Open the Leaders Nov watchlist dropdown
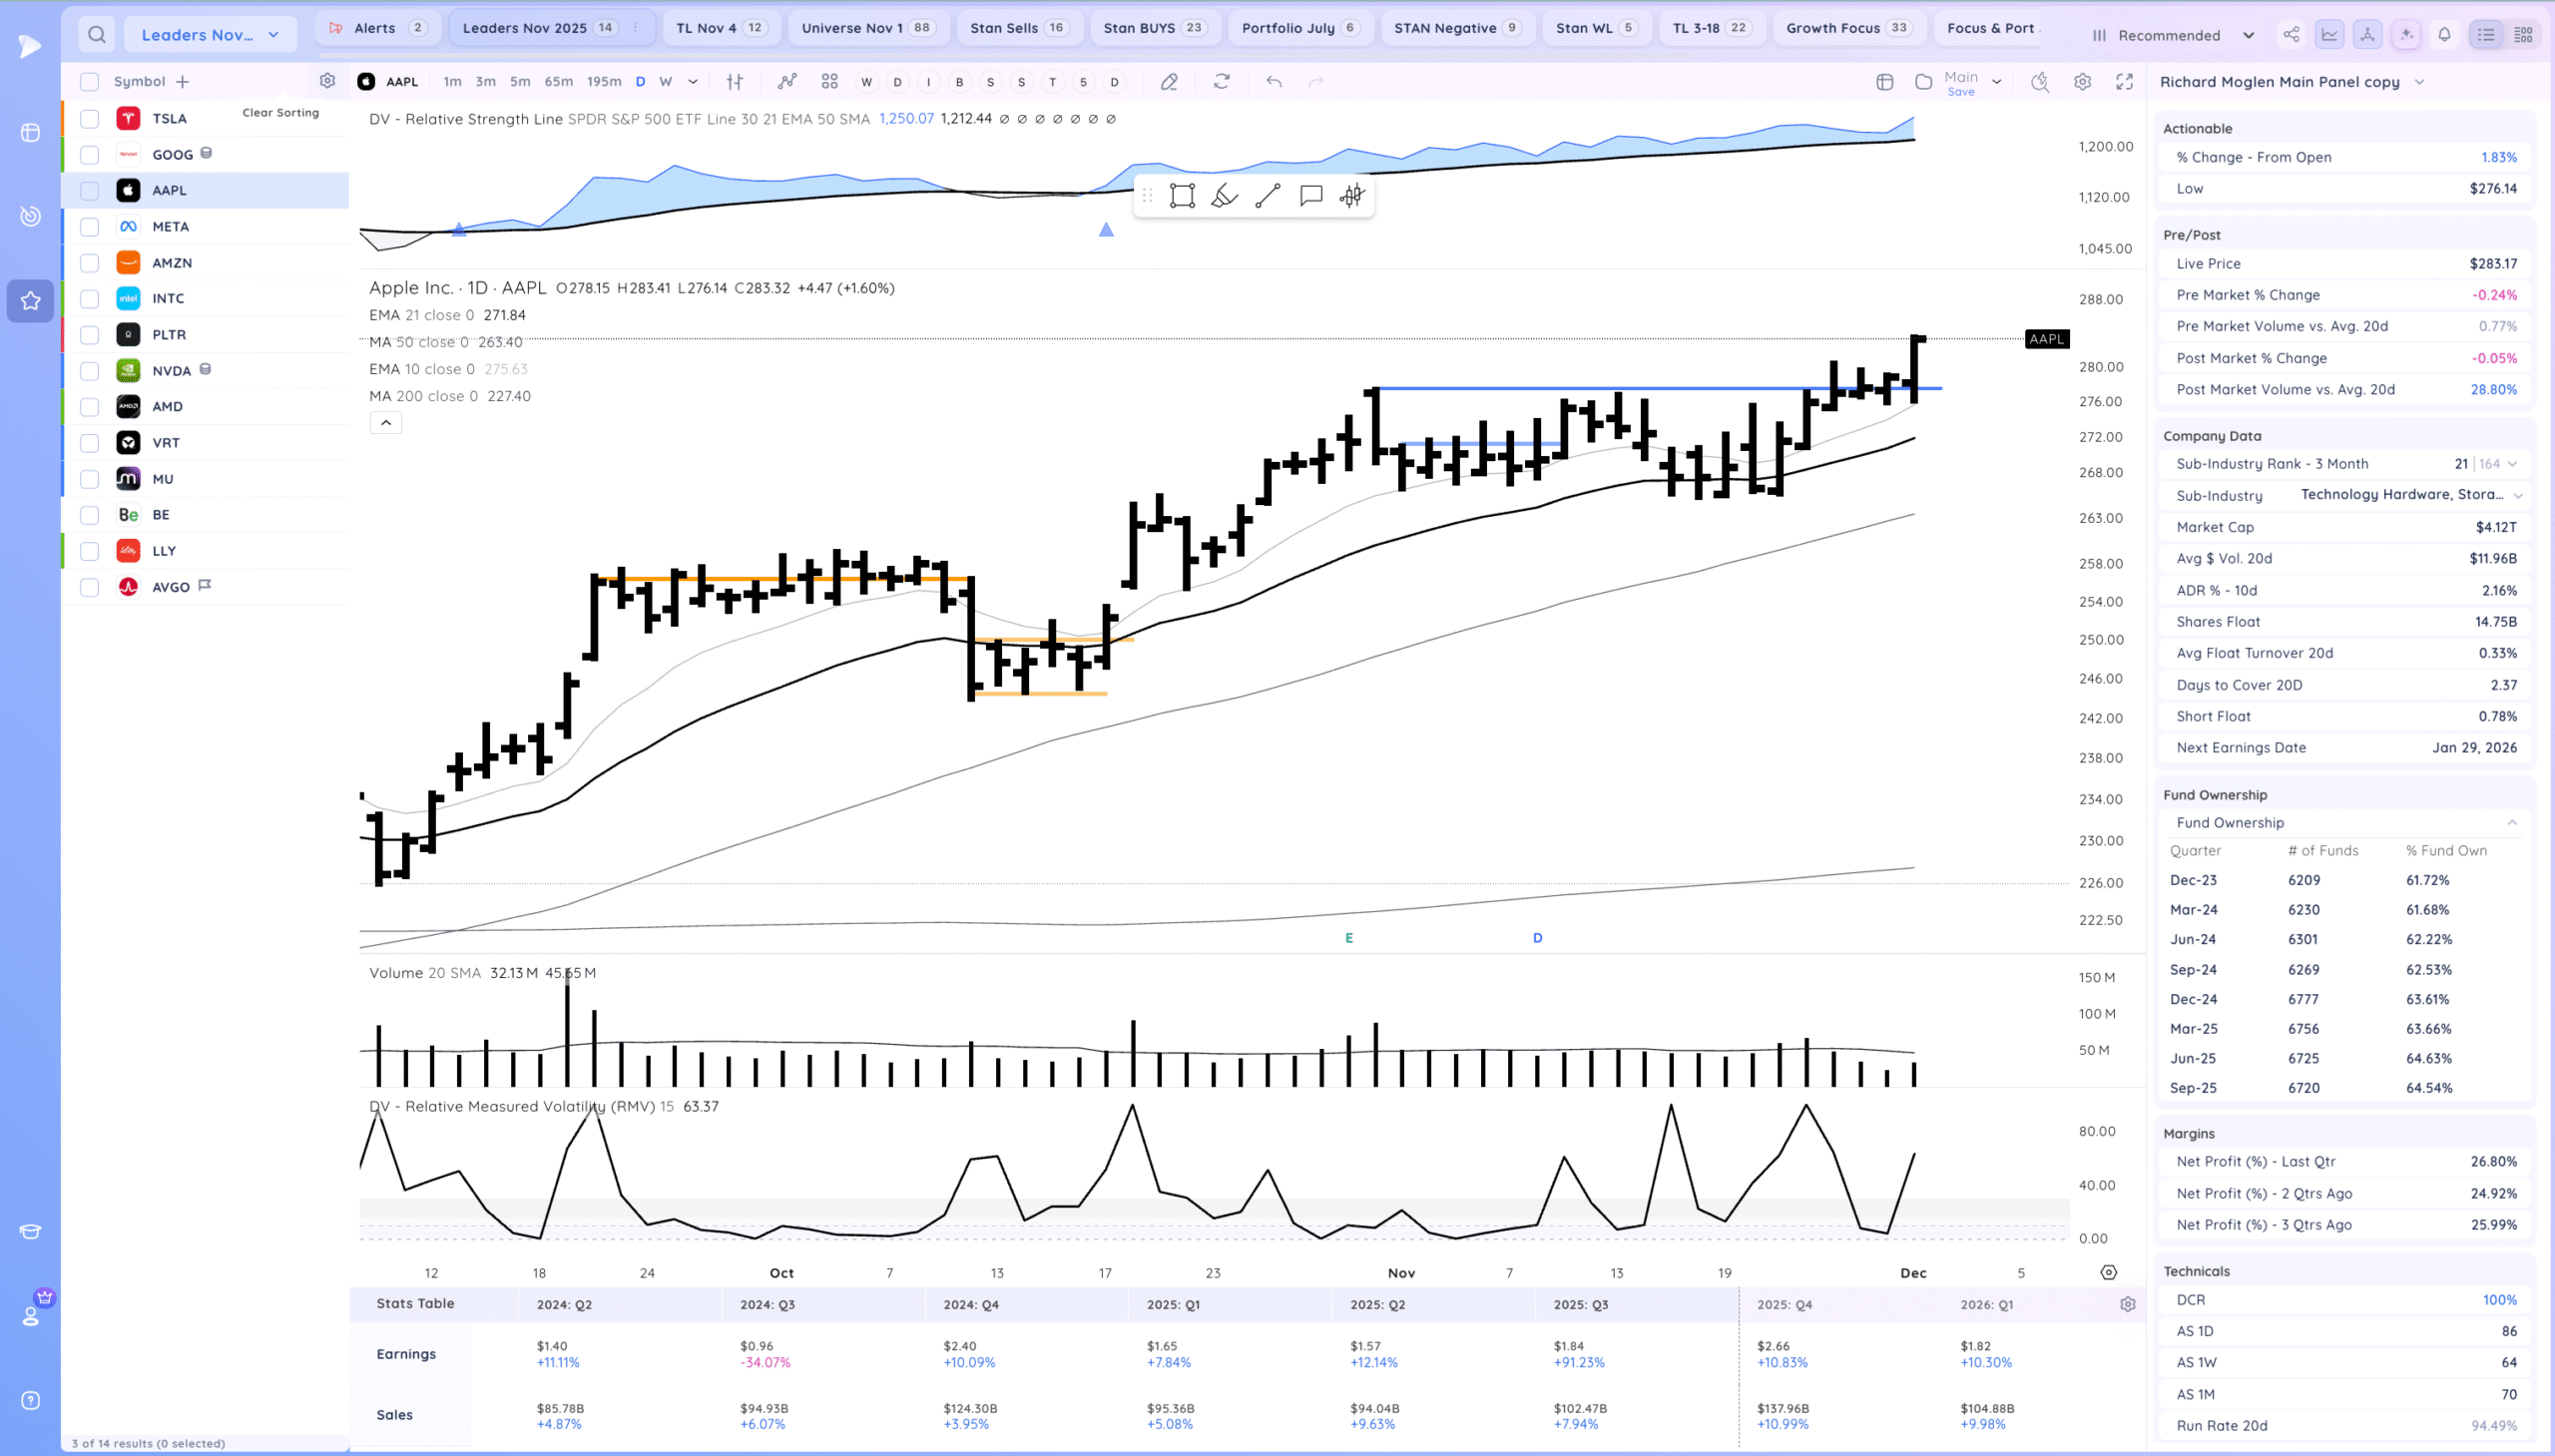The image size is (2555, 1456). click(210, 35)
